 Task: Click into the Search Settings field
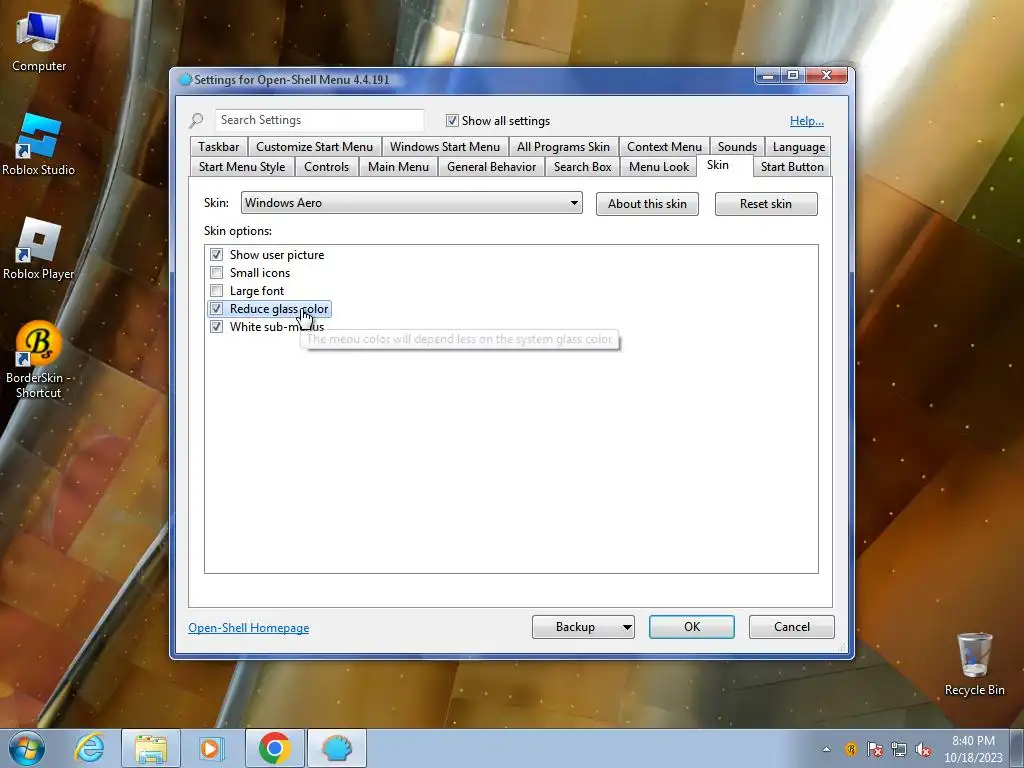319,120
